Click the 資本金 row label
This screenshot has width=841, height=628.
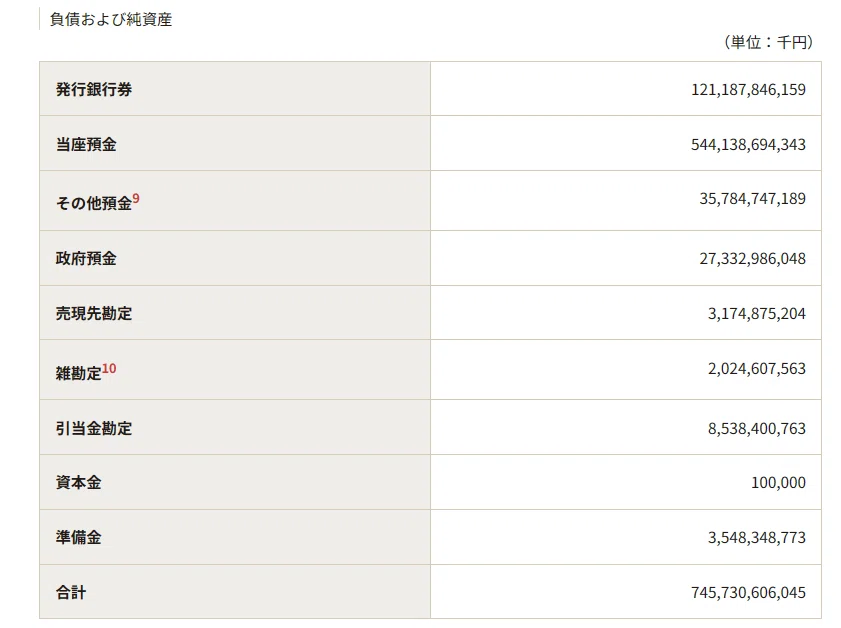click(78, 482)
